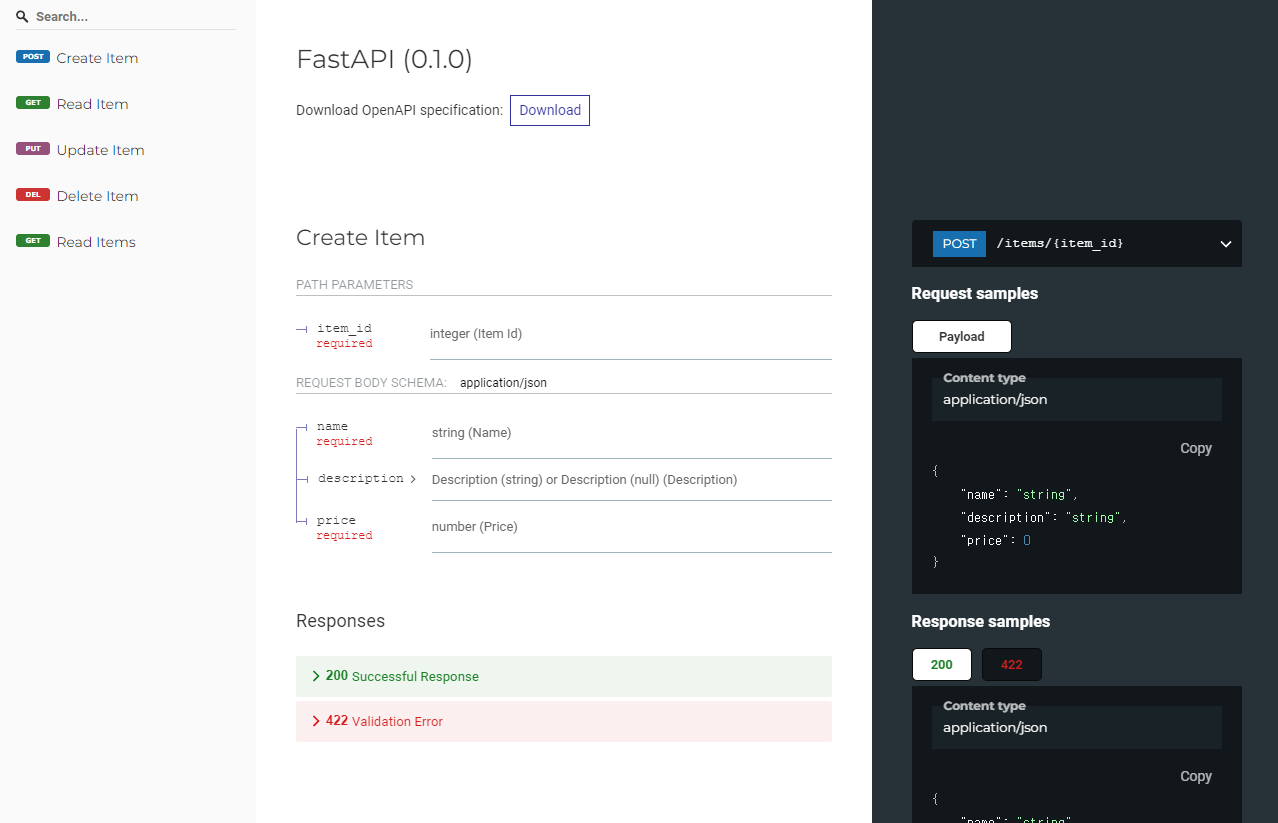Open Read Item in the sidebar
The width and height of the screenshot is (1278, 823).
pos(92,104)
